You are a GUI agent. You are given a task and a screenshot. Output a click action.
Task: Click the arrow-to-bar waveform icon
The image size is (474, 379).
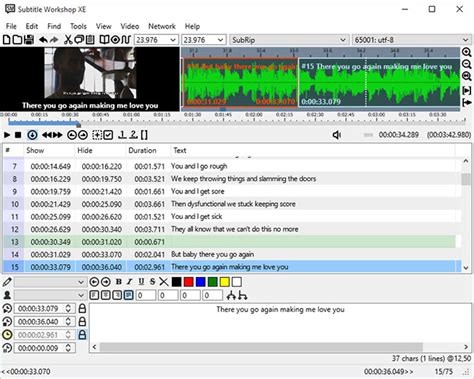point(467,103)
